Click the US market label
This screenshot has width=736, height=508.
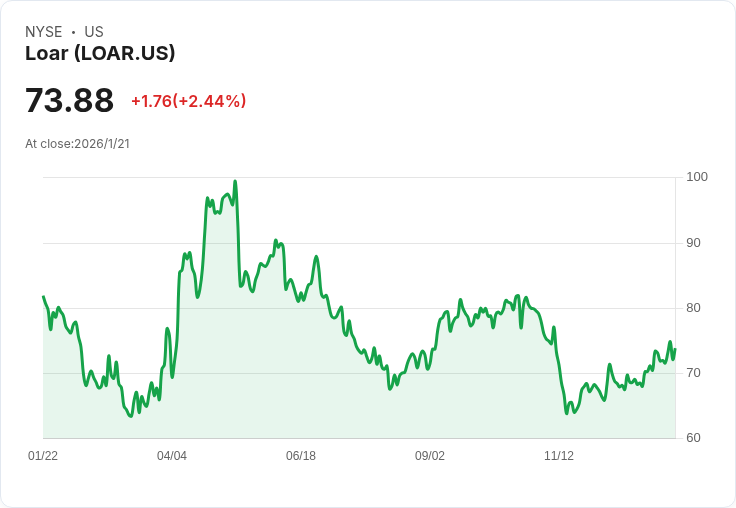pos(94,32)
